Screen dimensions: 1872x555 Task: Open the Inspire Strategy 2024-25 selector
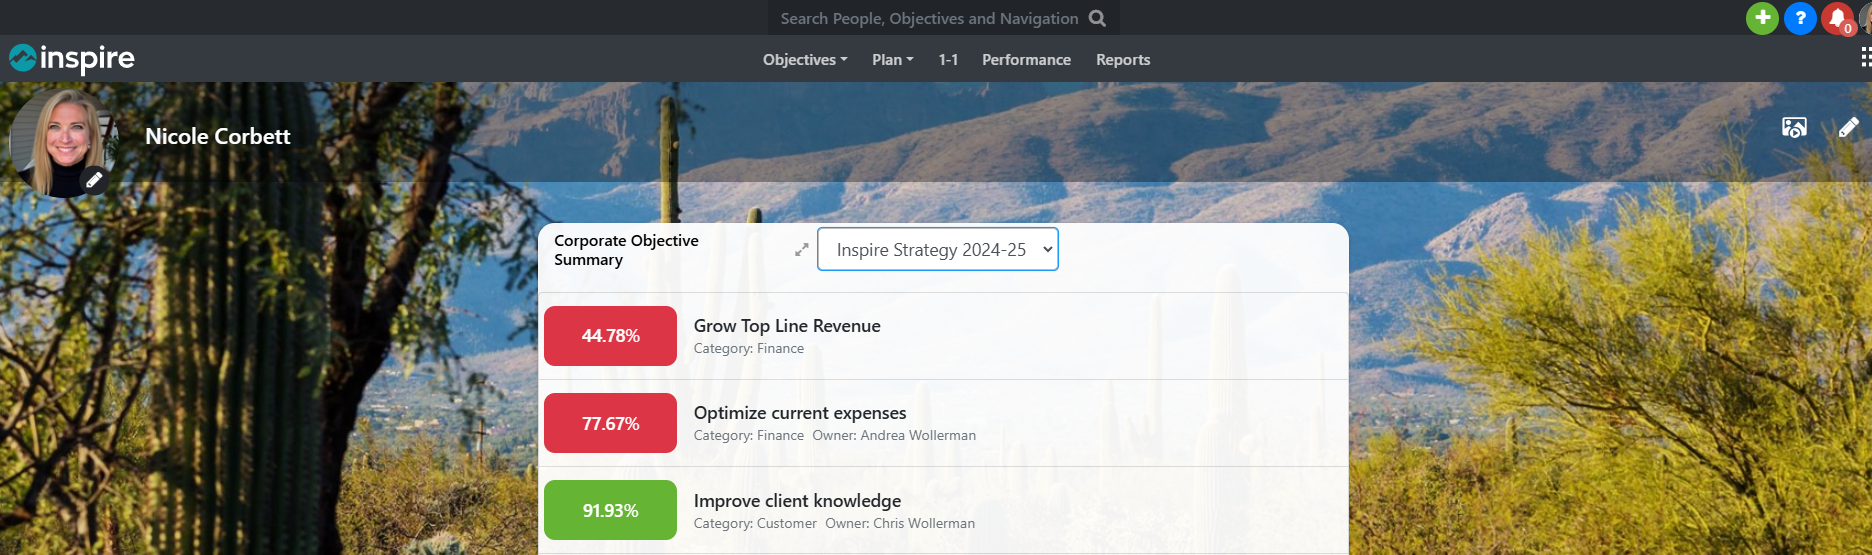click(937, 250)
